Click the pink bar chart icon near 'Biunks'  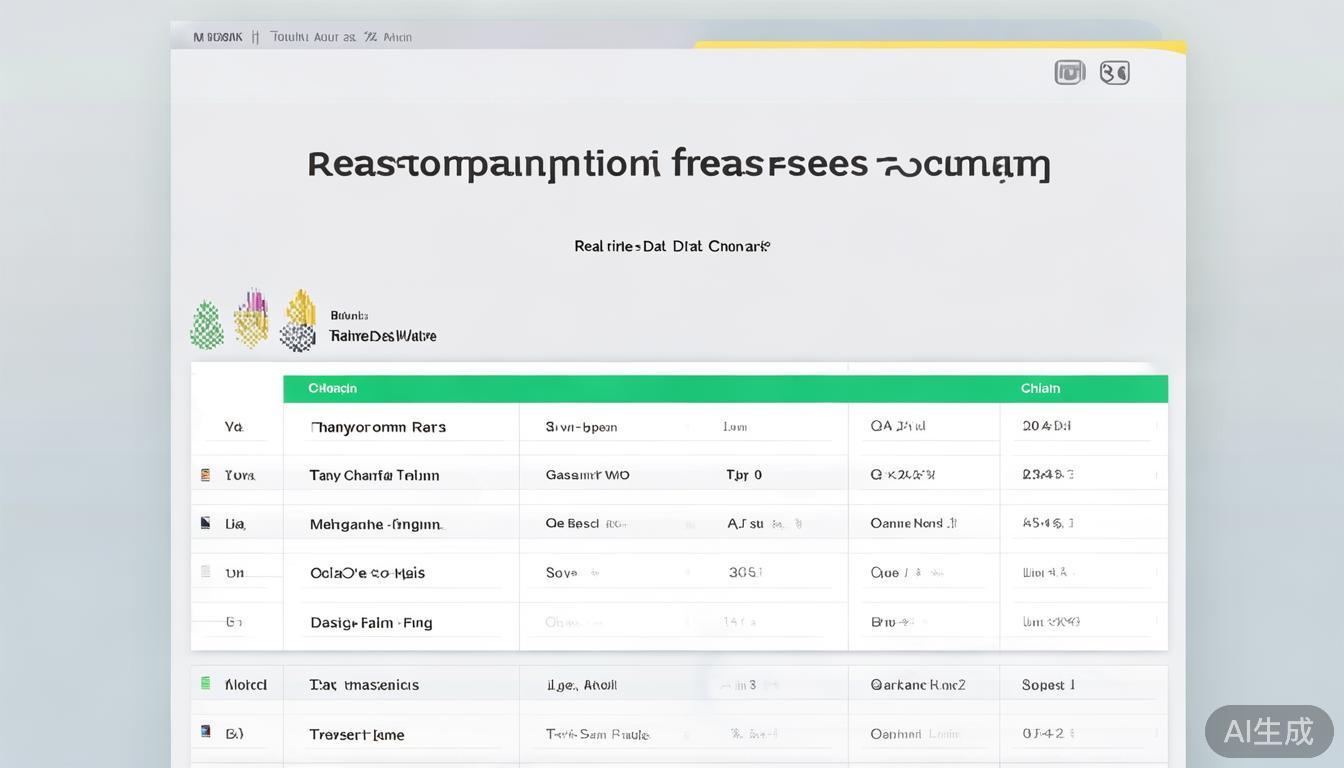[x=252, y=318]
